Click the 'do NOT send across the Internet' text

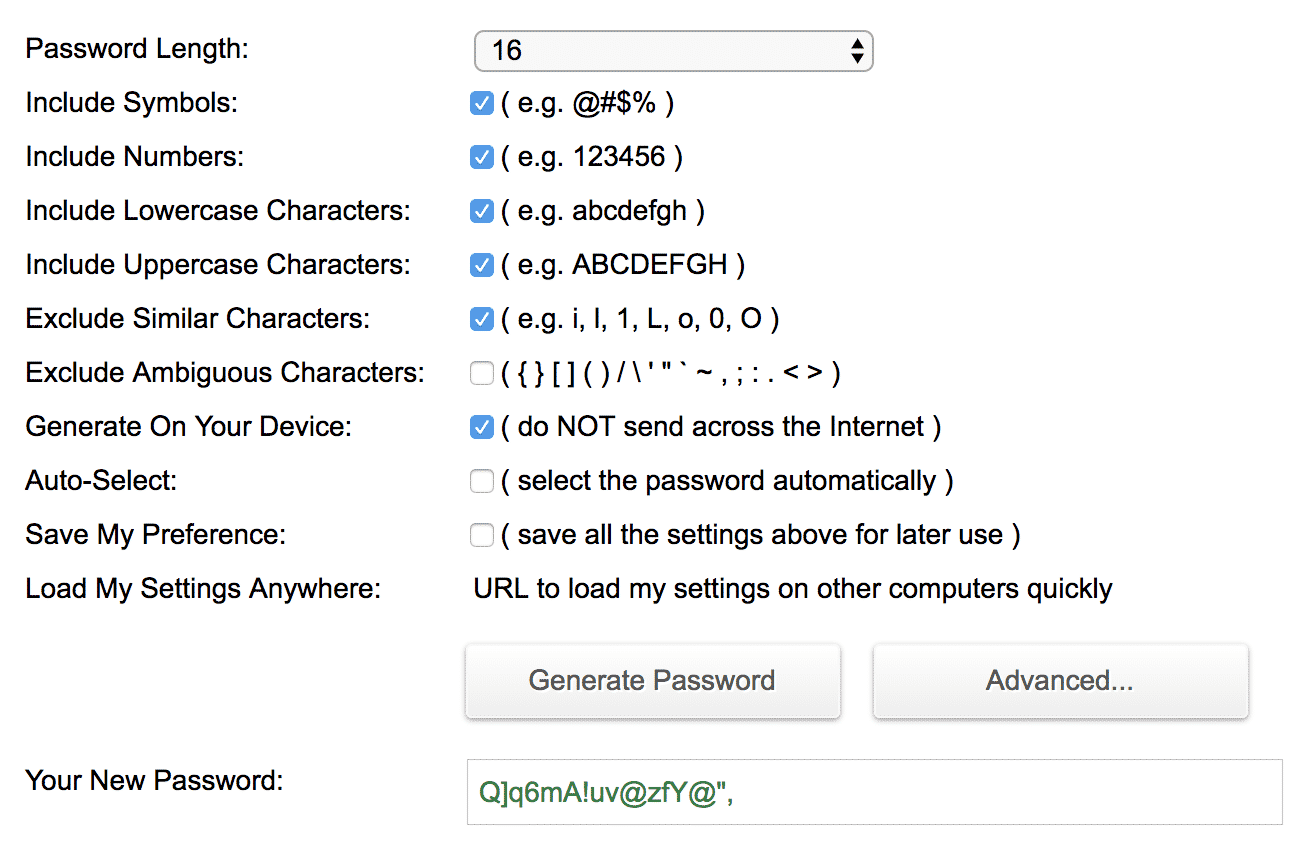(x=721, y=427)
